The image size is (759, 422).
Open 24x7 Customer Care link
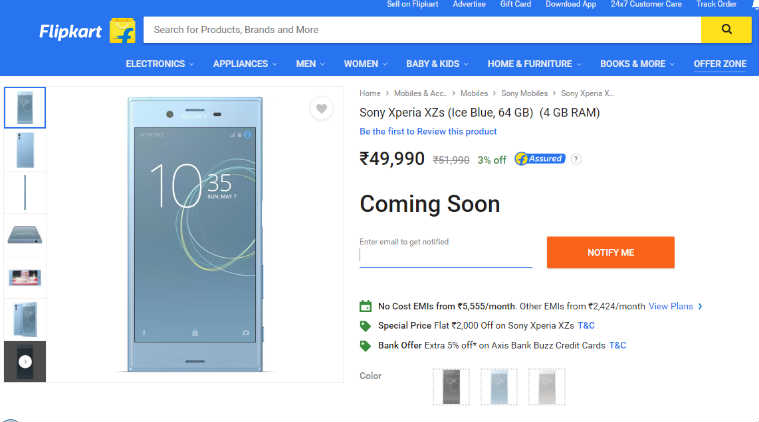(646, 4)
